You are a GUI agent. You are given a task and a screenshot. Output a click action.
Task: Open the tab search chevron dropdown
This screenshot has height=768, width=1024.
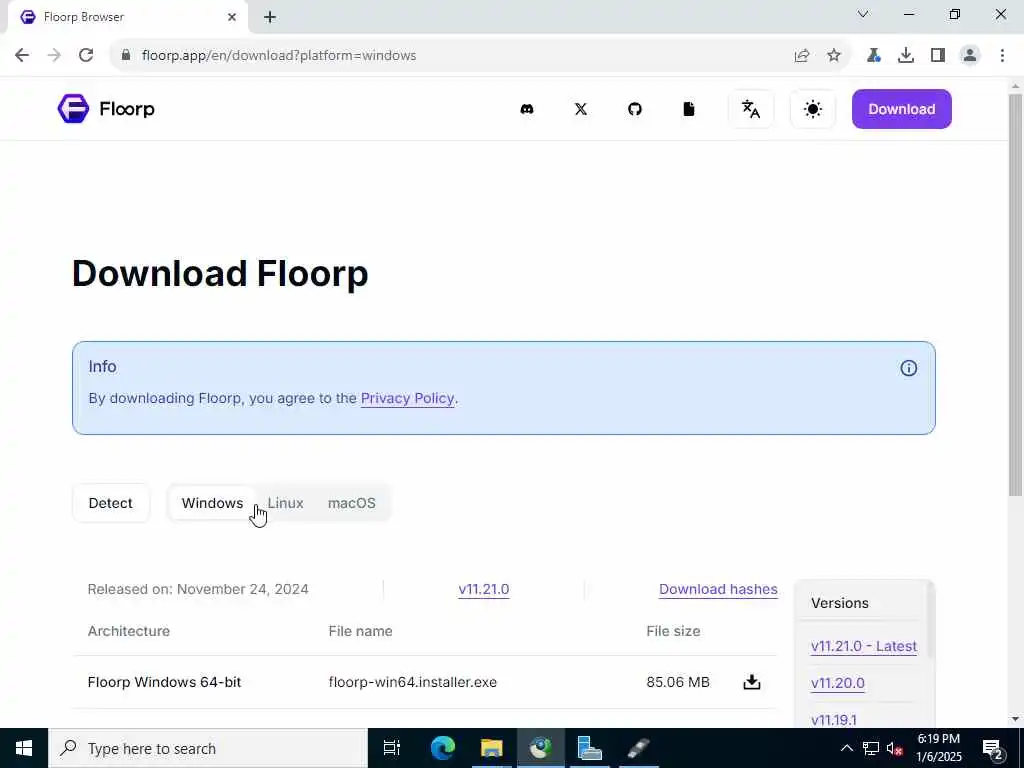tap(863, 14)
